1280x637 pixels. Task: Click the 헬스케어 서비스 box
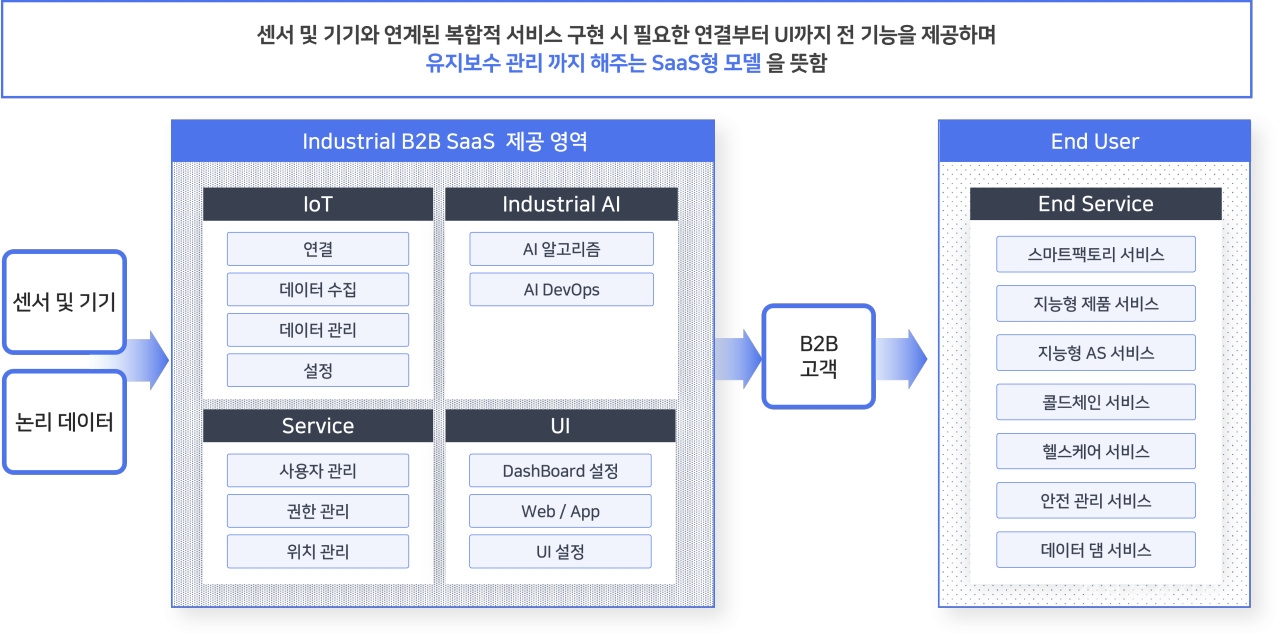(x=1095, y=451)
